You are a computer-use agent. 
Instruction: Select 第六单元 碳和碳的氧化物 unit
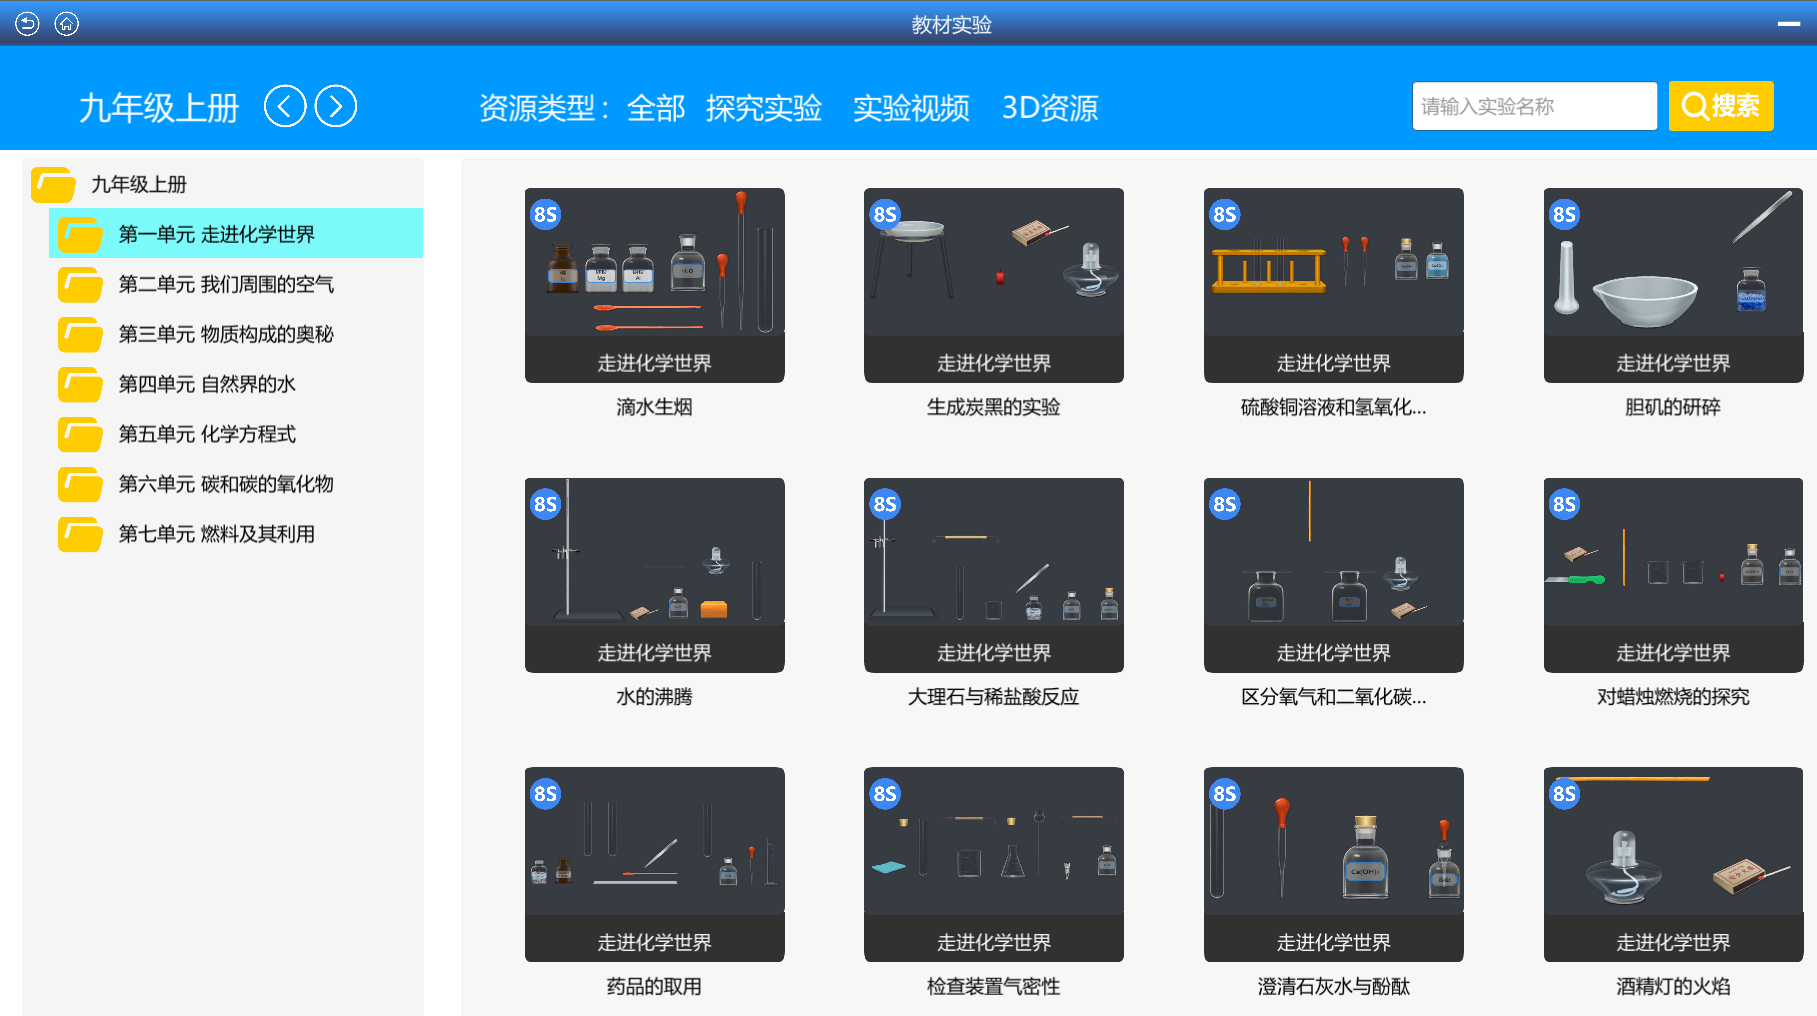coord(226,484)
